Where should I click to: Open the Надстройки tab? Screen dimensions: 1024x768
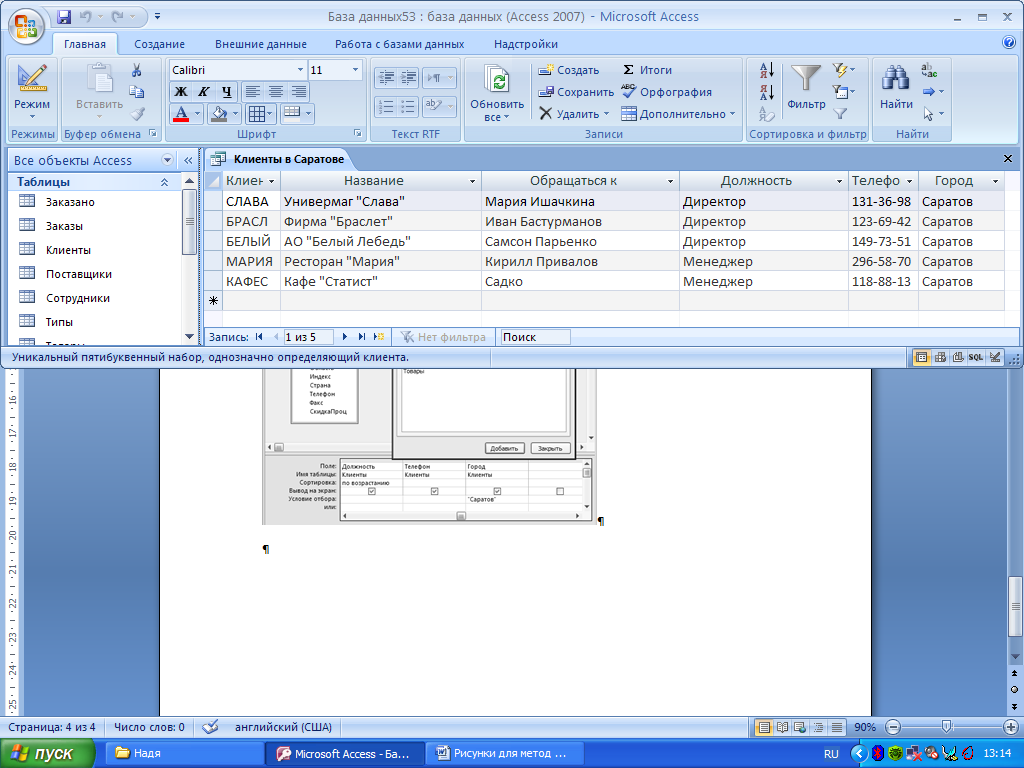pos(526,44)
